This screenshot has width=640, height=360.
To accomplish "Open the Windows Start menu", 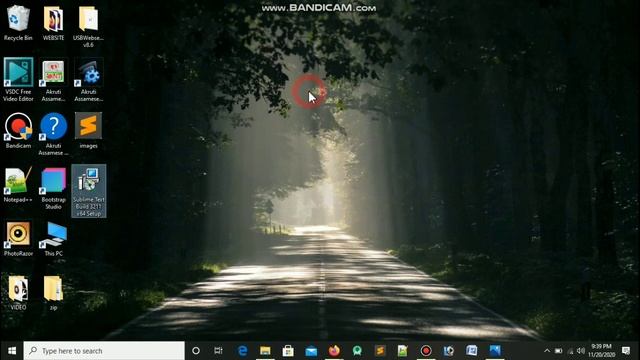I will [x=12, y=351].
